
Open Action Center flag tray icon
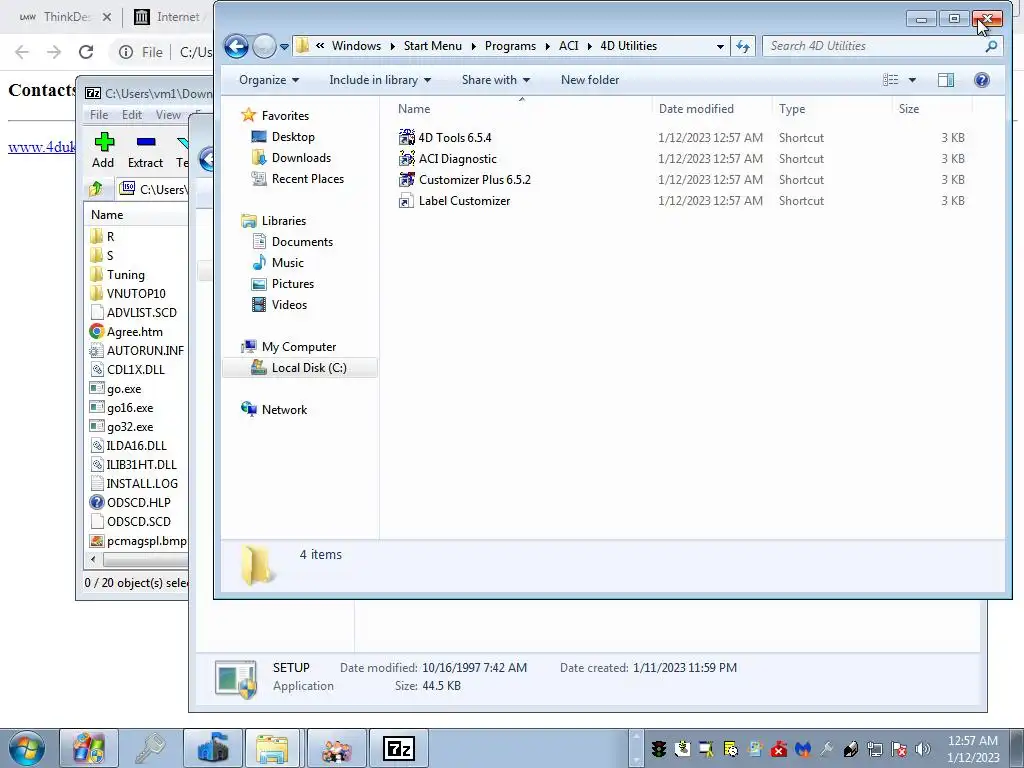pyautogui.click(x=899, y=749)
